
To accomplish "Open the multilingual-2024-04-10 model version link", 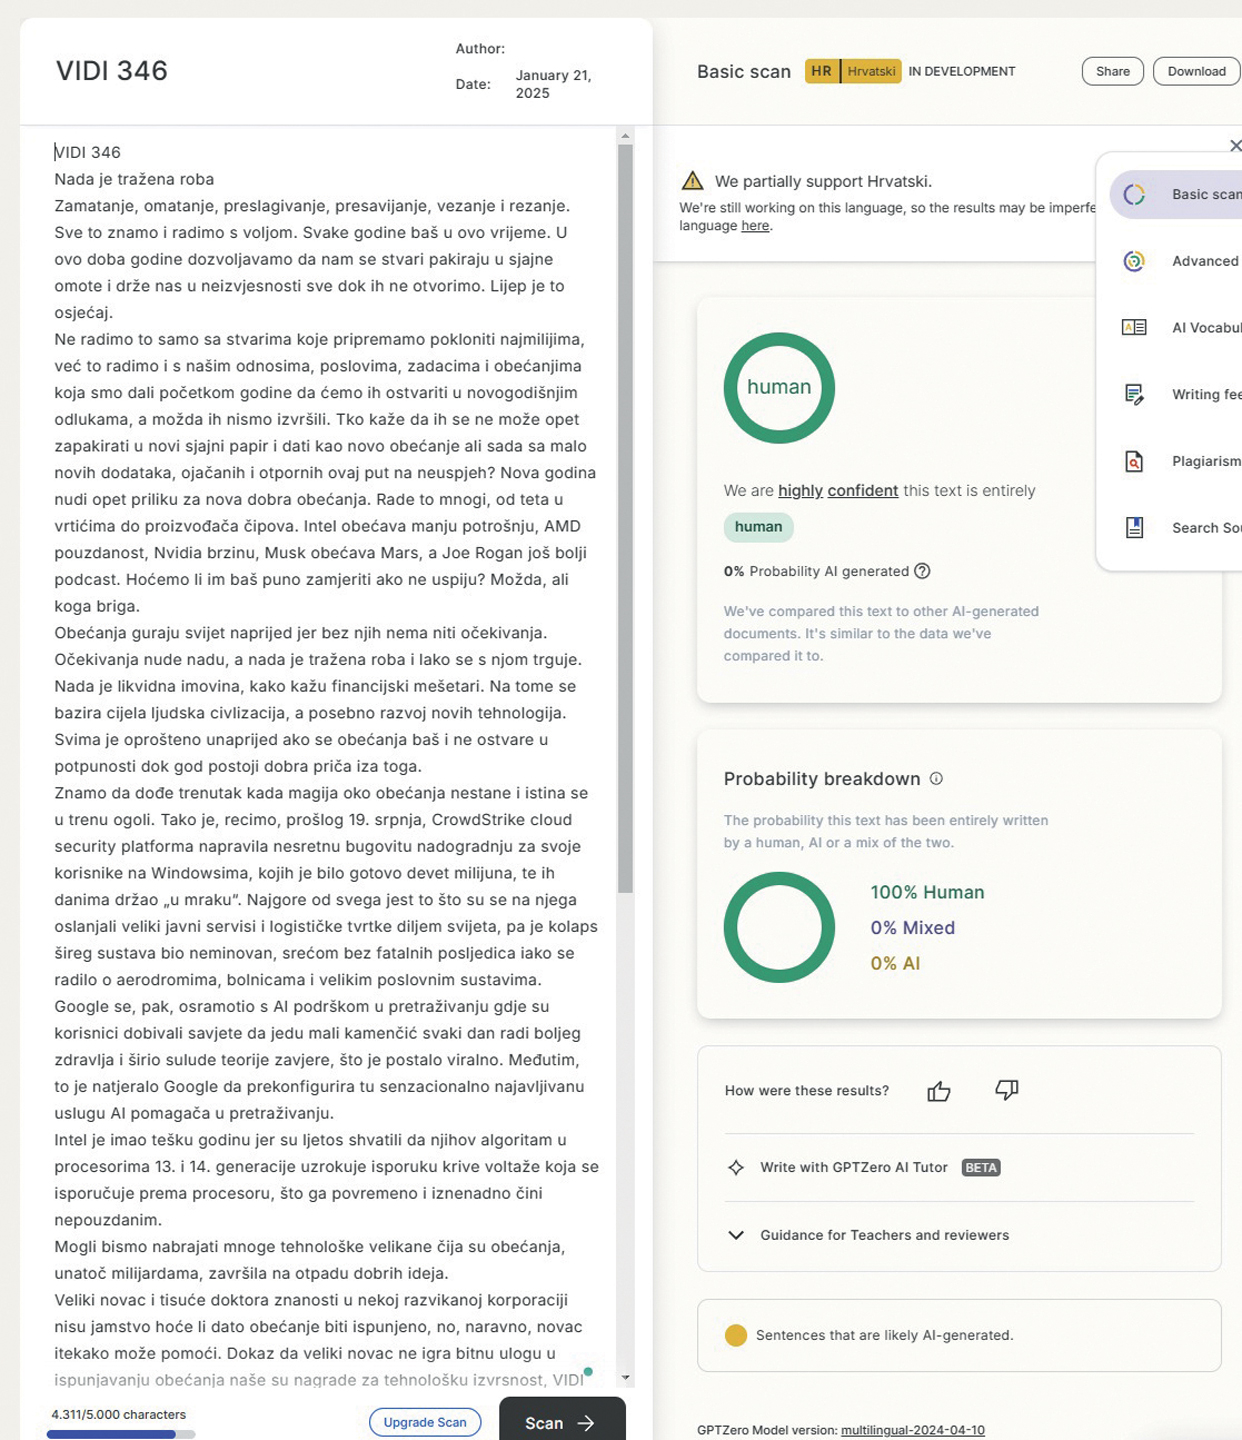I will [912, 1430].
